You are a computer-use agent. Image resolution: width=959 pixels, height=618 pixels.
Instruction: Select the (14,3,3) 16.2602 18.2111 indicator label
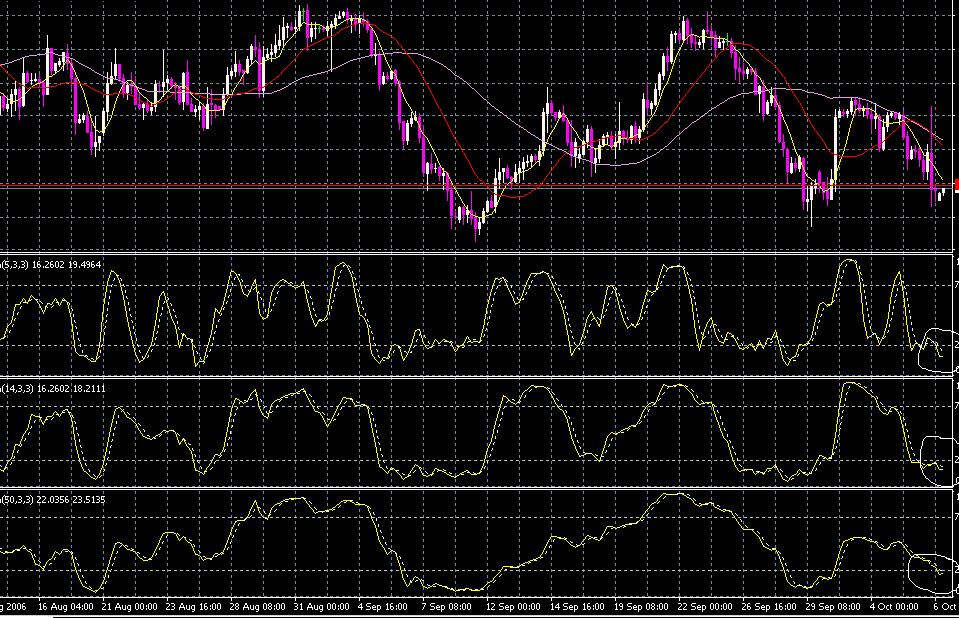[x=53, y=389]
